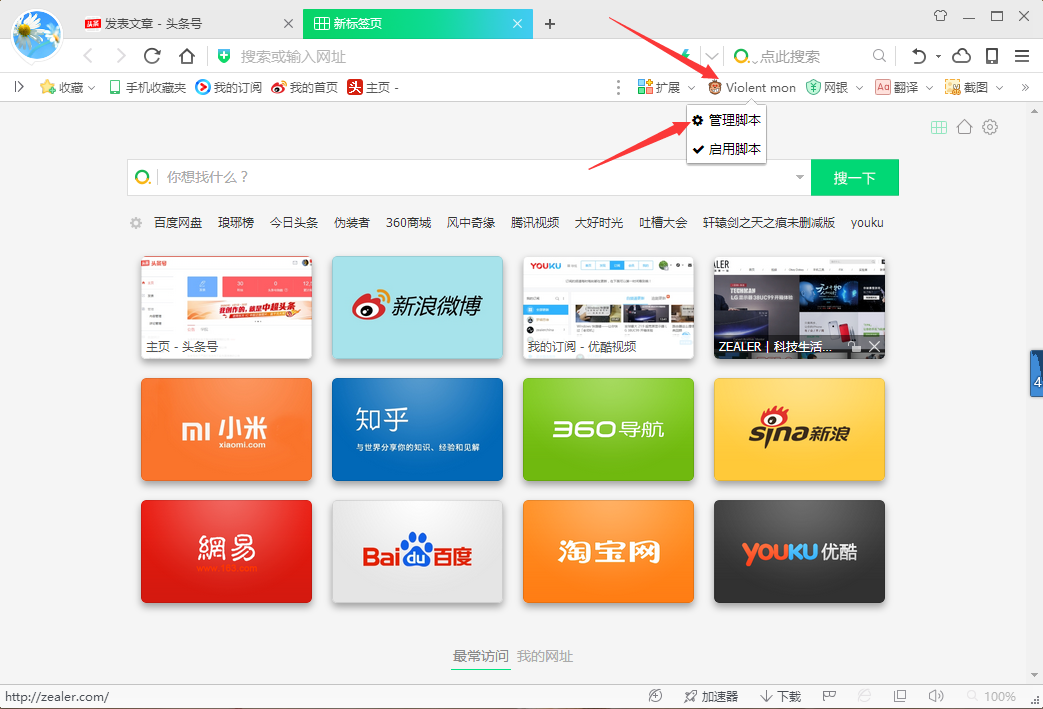Open the 知乎 speed dial tile
The image size is (1043, 709).
(417, 429)
